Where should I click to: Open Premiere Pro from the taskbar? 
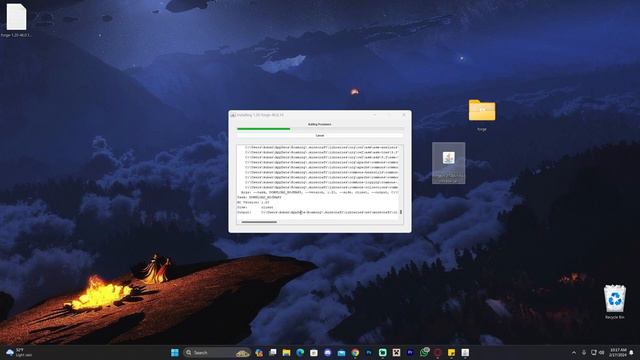410,352
